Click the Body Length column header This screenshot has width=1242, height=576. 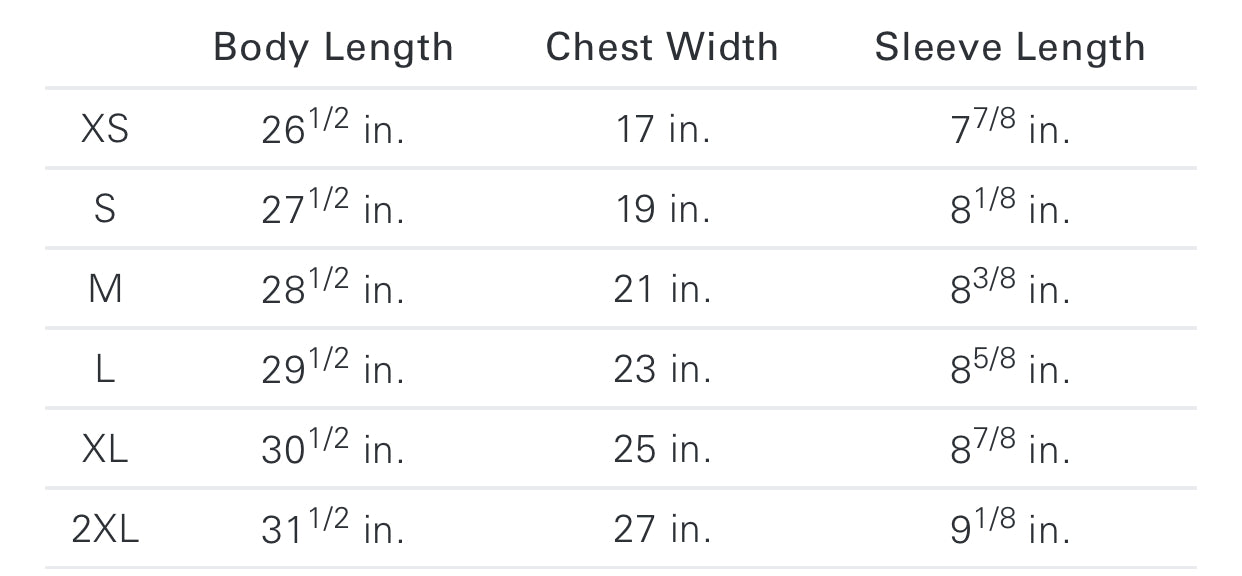(x=333, y=48)
